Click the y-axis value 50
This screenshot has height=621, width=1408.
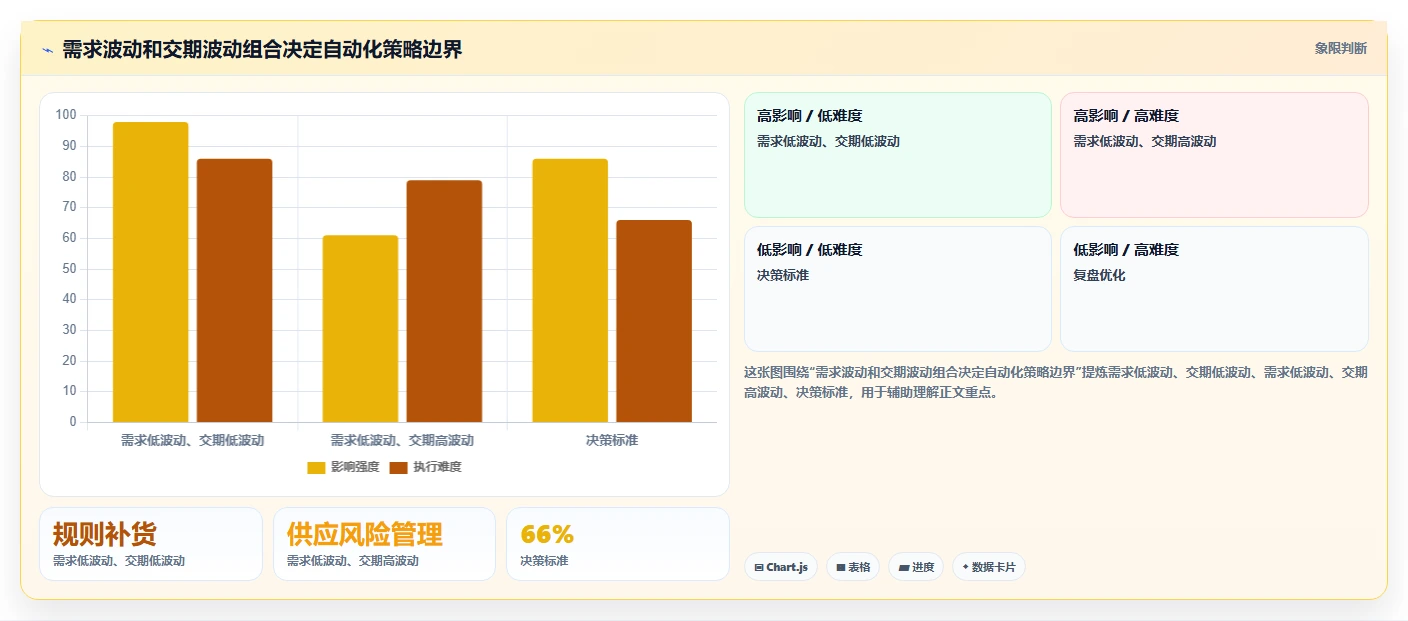(x=69, y=268)
